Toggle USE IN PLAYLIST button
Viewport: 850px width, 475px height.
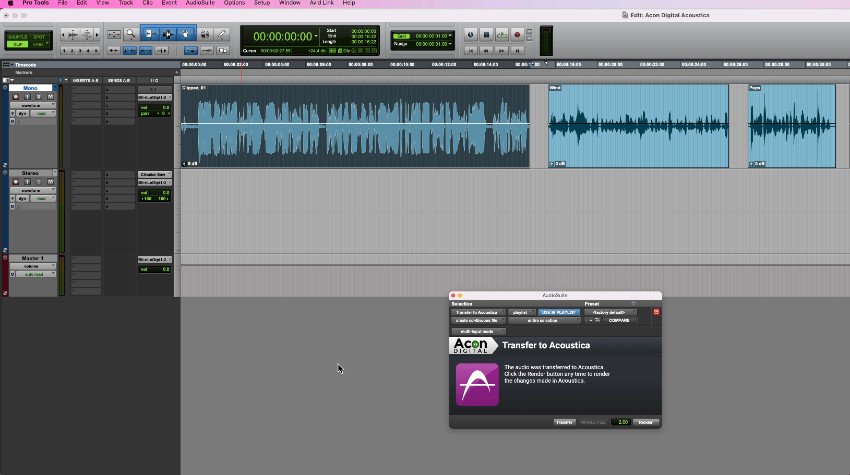[559, 312]
